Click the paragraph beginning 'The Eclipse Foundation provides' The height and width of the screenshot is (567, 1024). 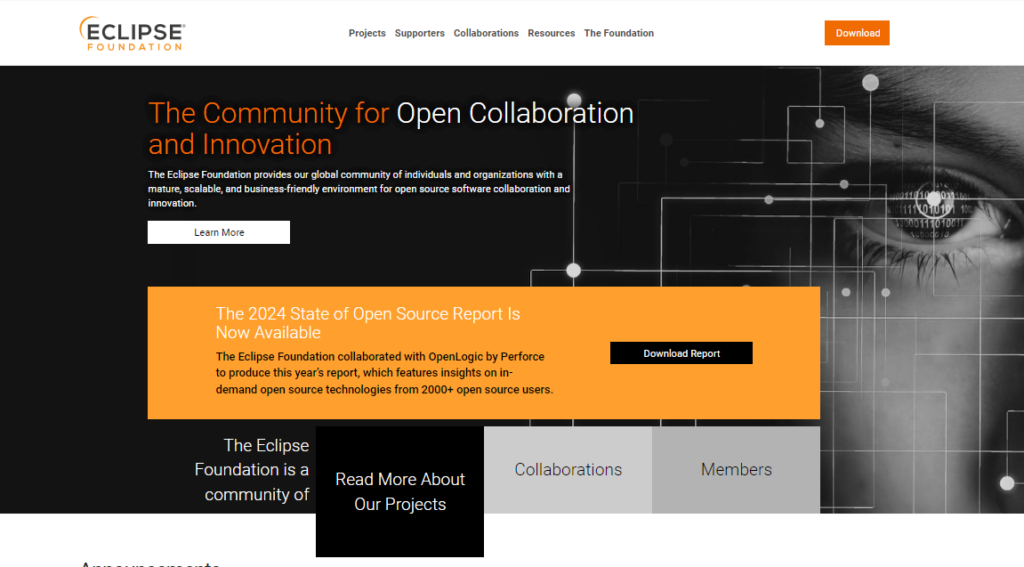359,189
